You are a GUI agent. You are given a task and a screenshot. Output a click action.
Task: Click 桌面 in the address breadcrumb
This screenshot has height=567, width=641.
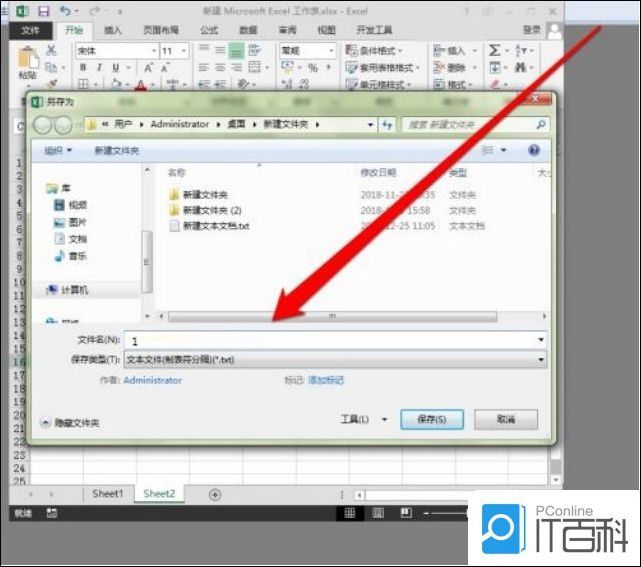coord(236,124)
